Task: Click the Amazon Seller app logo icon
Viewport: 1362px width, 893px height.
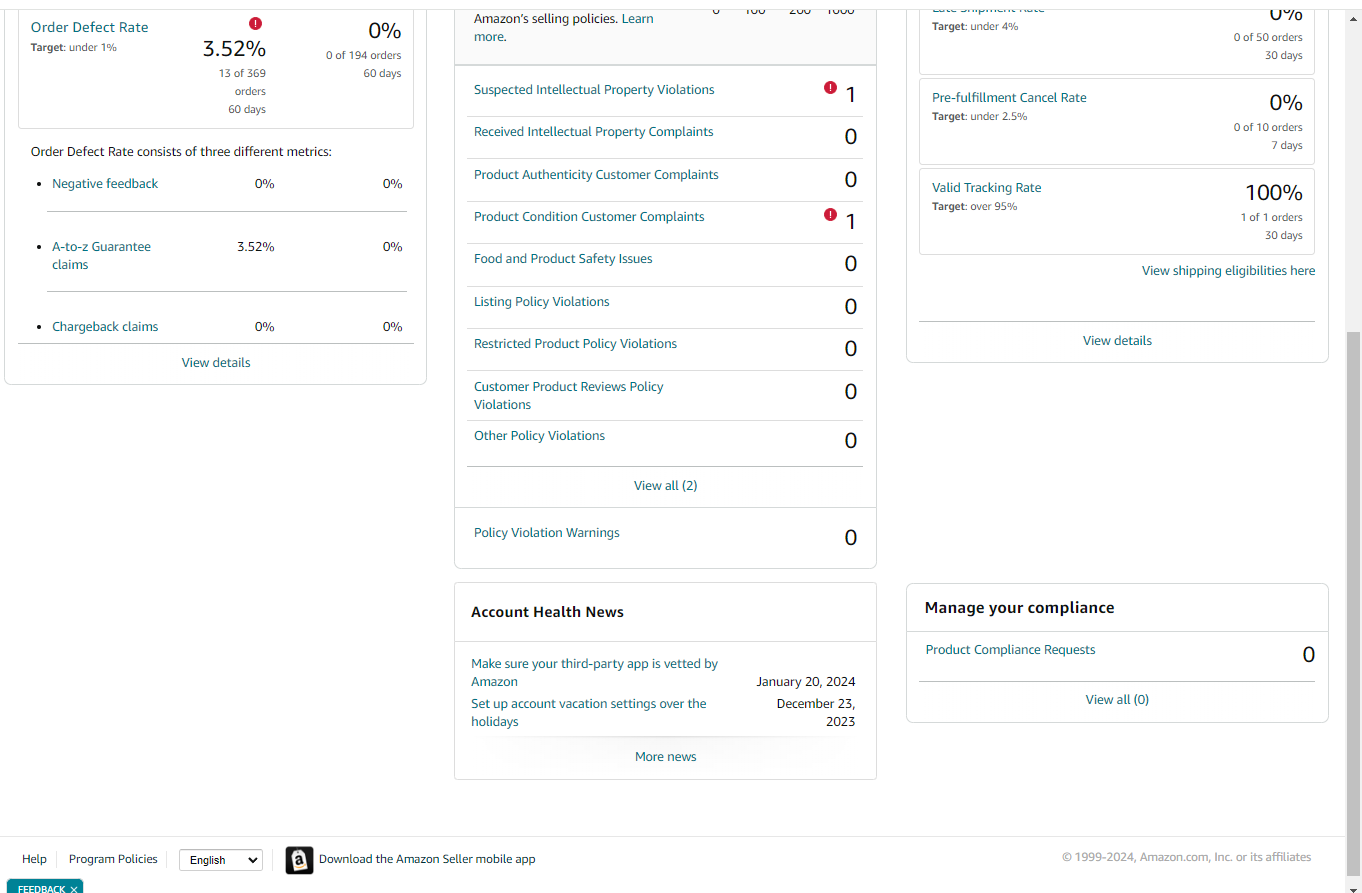Action: pyautogui.click(x=299, y=860)
